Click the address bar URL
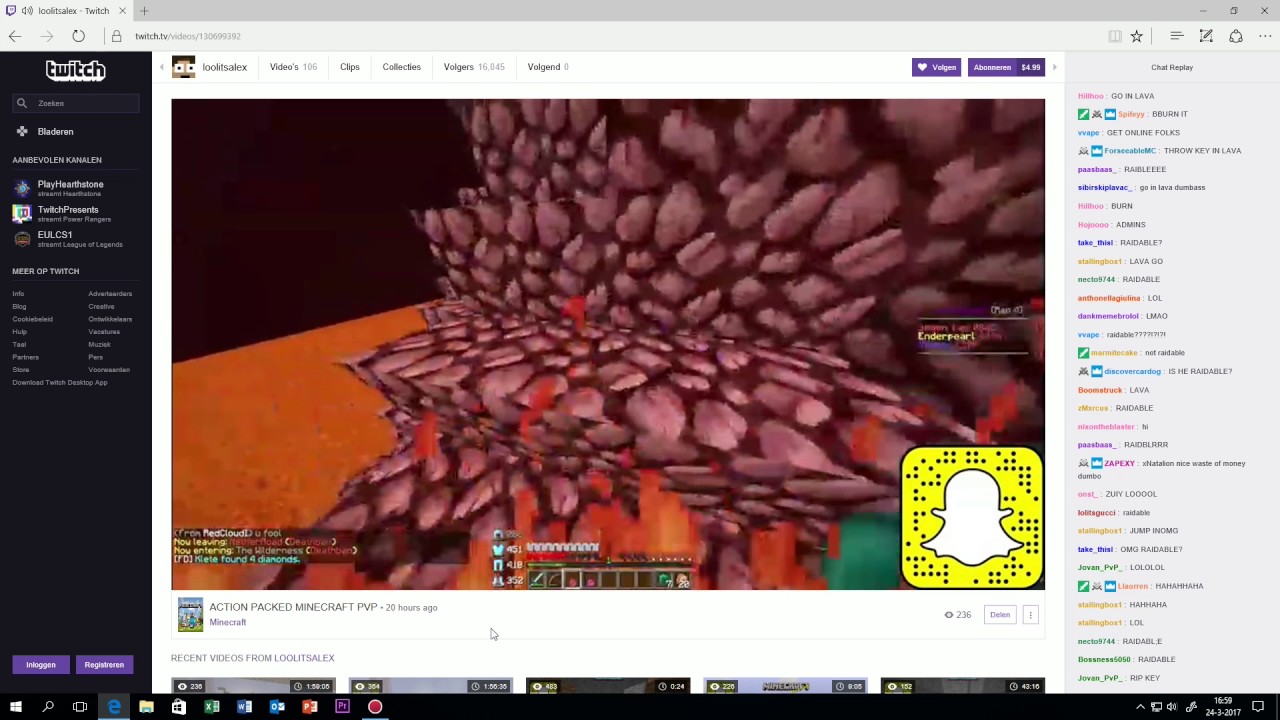Viewport: 1280px width, 720px height. 188,36
